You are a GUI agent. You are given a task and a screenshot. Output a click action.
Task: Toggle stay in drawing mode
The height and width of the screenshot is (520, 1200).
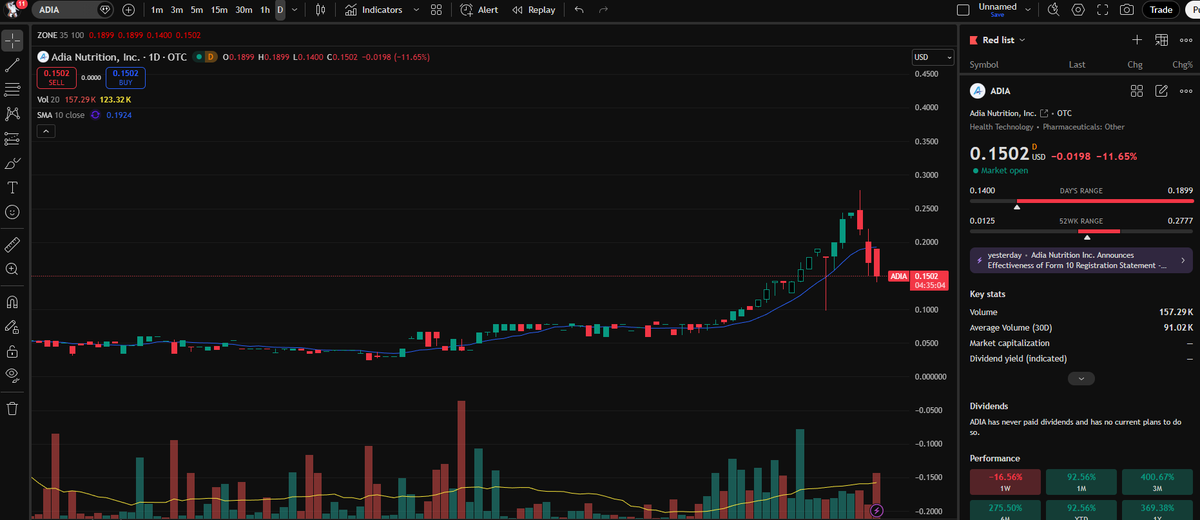point(12,326)
